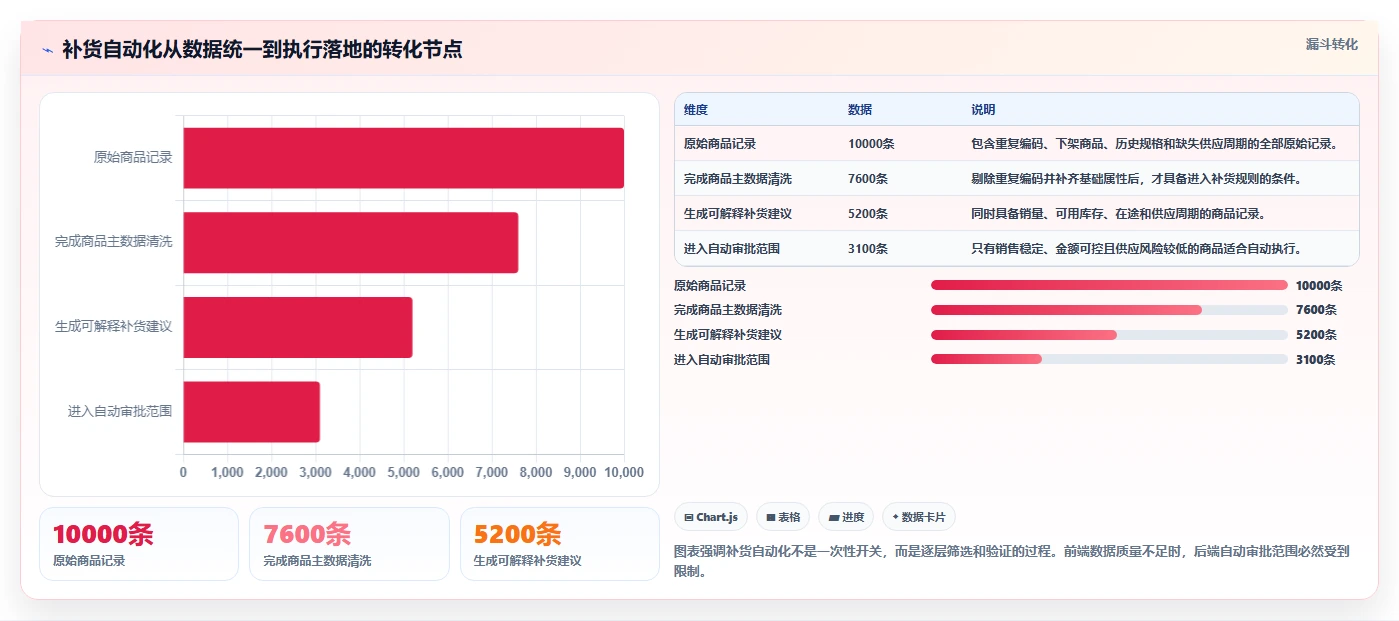Click the 进入自动审批范围 chart axis label

click(120, 411)
